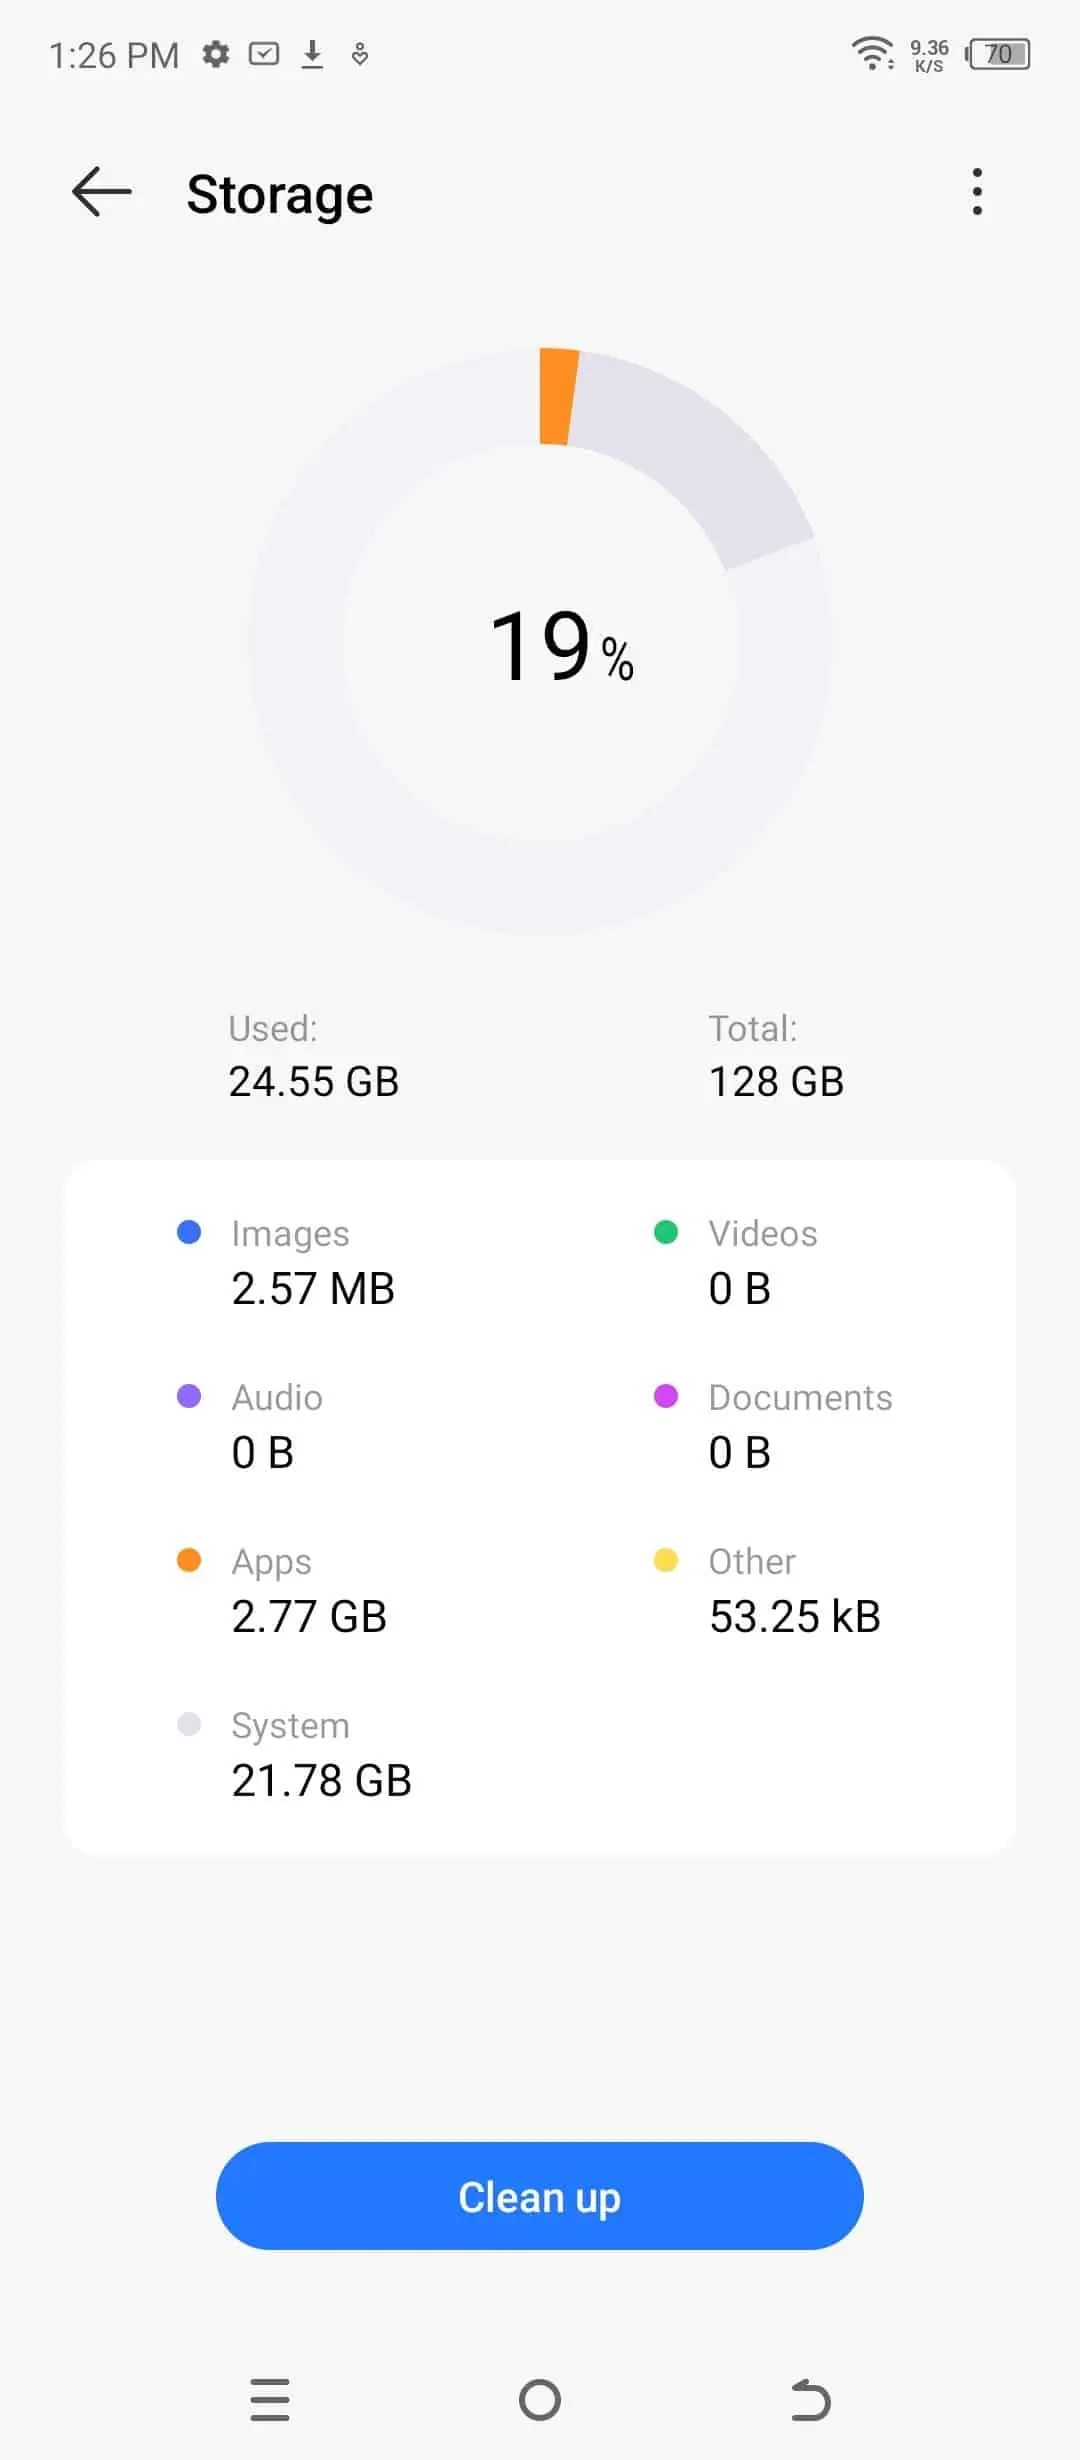The width and height of the screenshot is (1080, 2460).
Task: Tap the Wi-Fi signal icon
Action: click(x=872, y=53)
